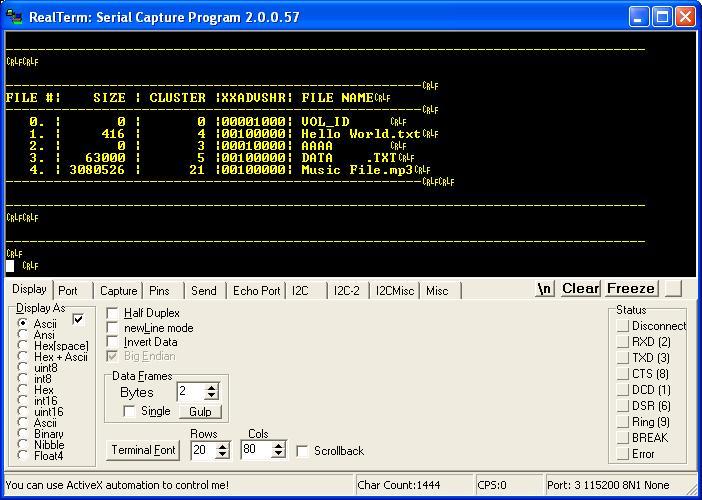Click the small blank button beside Freeze
The image size is (702, 500).
point(673,288)
